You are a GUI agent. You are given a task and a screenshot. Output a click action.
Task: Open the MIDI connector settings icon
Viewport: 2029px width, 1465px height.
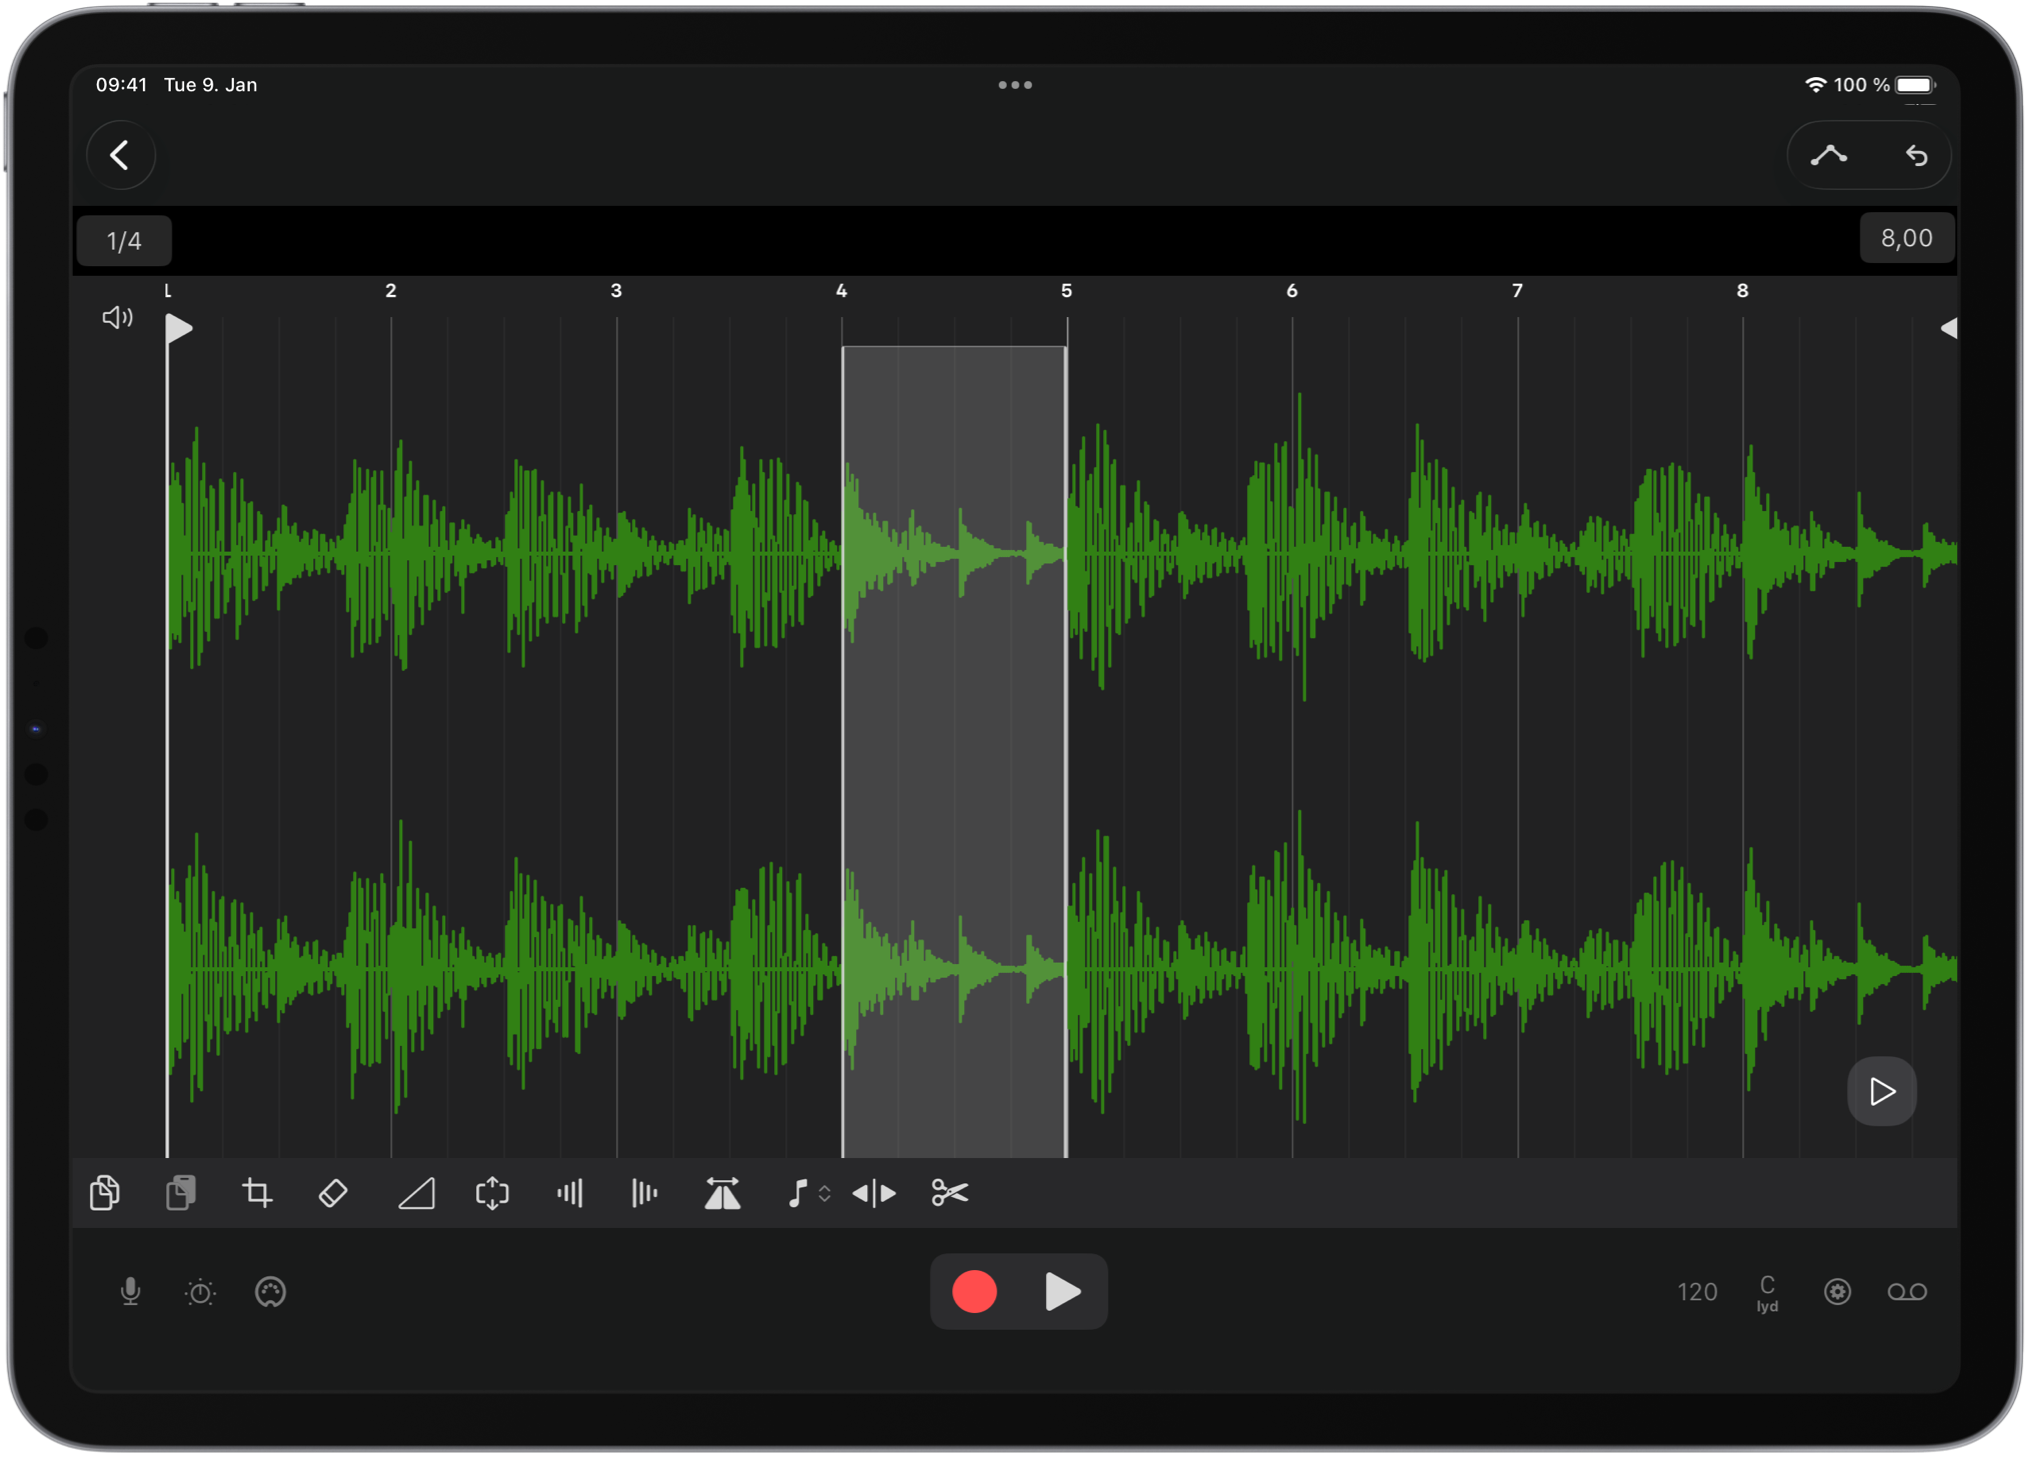tap(270, 1292)
